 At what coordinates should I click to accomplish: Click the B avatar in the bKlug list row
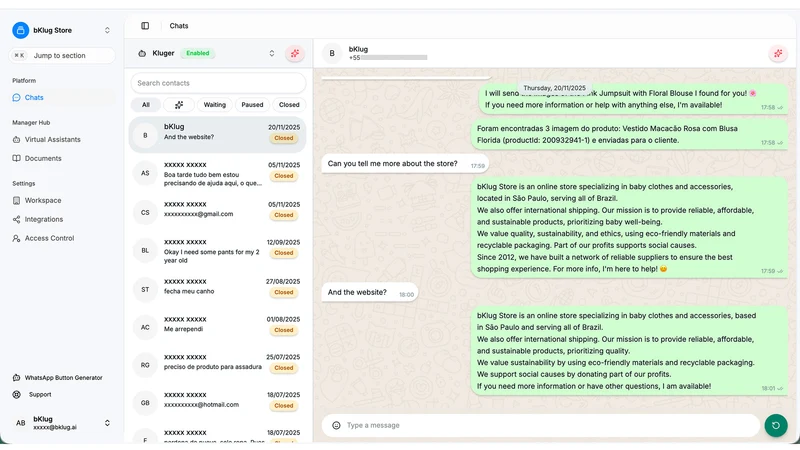tap(145, 135)
